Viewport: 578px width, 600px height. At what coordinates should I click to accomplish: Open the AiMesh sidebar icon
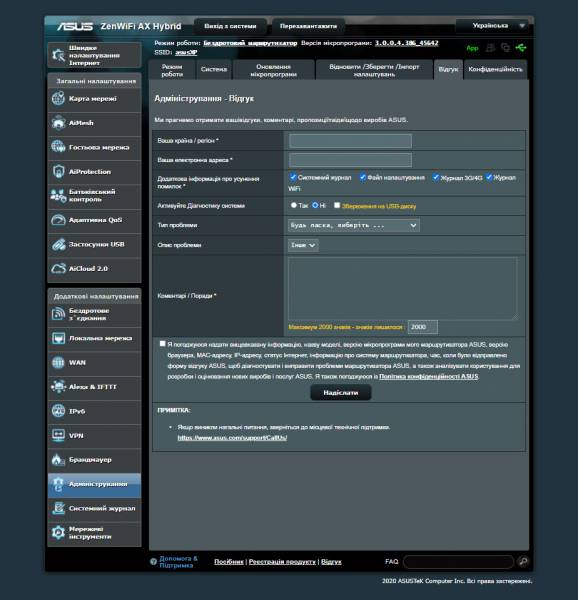point(58,123)
